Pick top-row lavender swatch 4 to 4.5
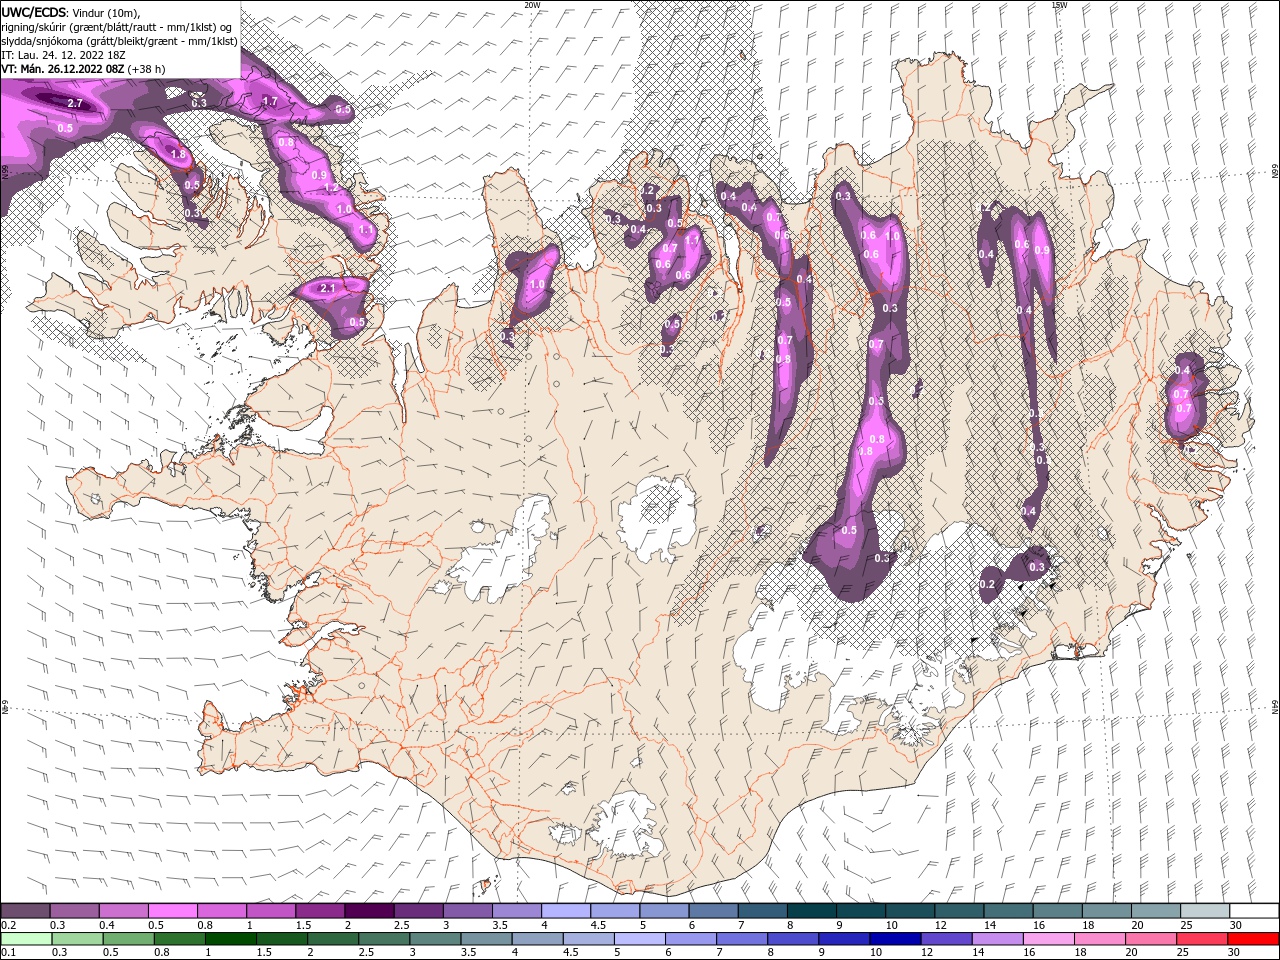 [566, 911]
